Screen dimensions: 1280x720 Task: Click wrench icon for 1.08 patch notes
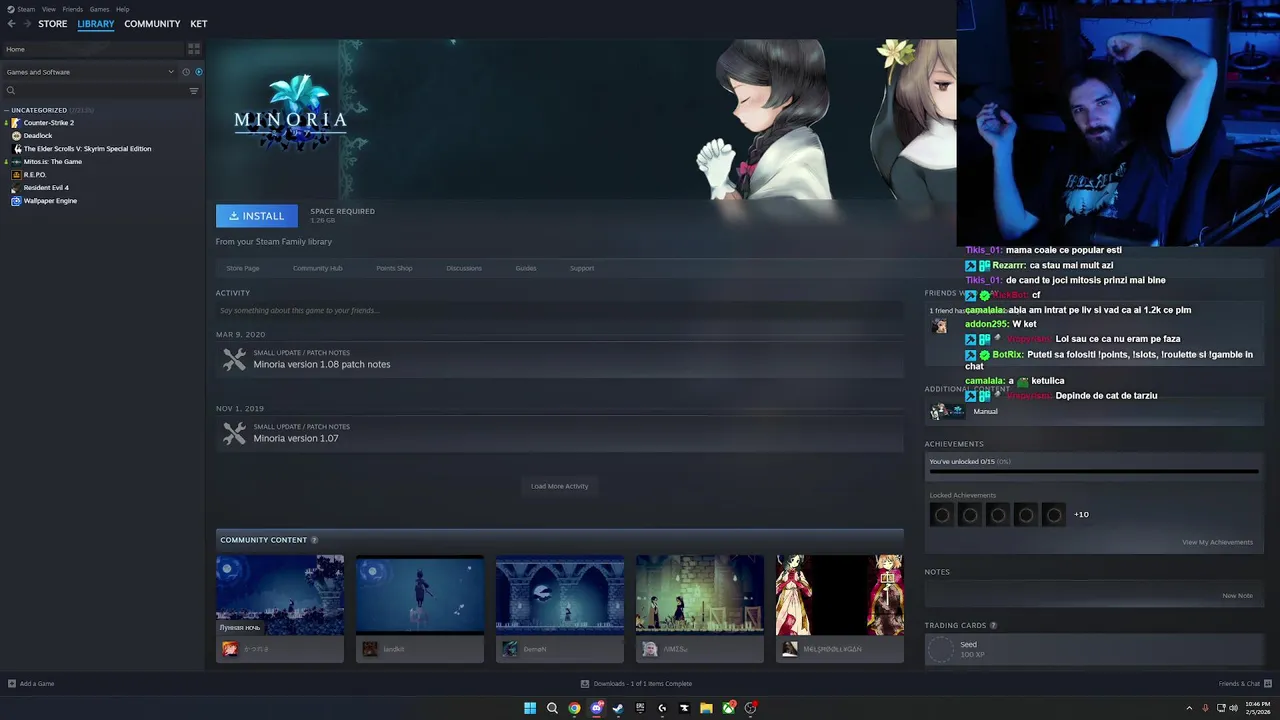pos(234,360)
